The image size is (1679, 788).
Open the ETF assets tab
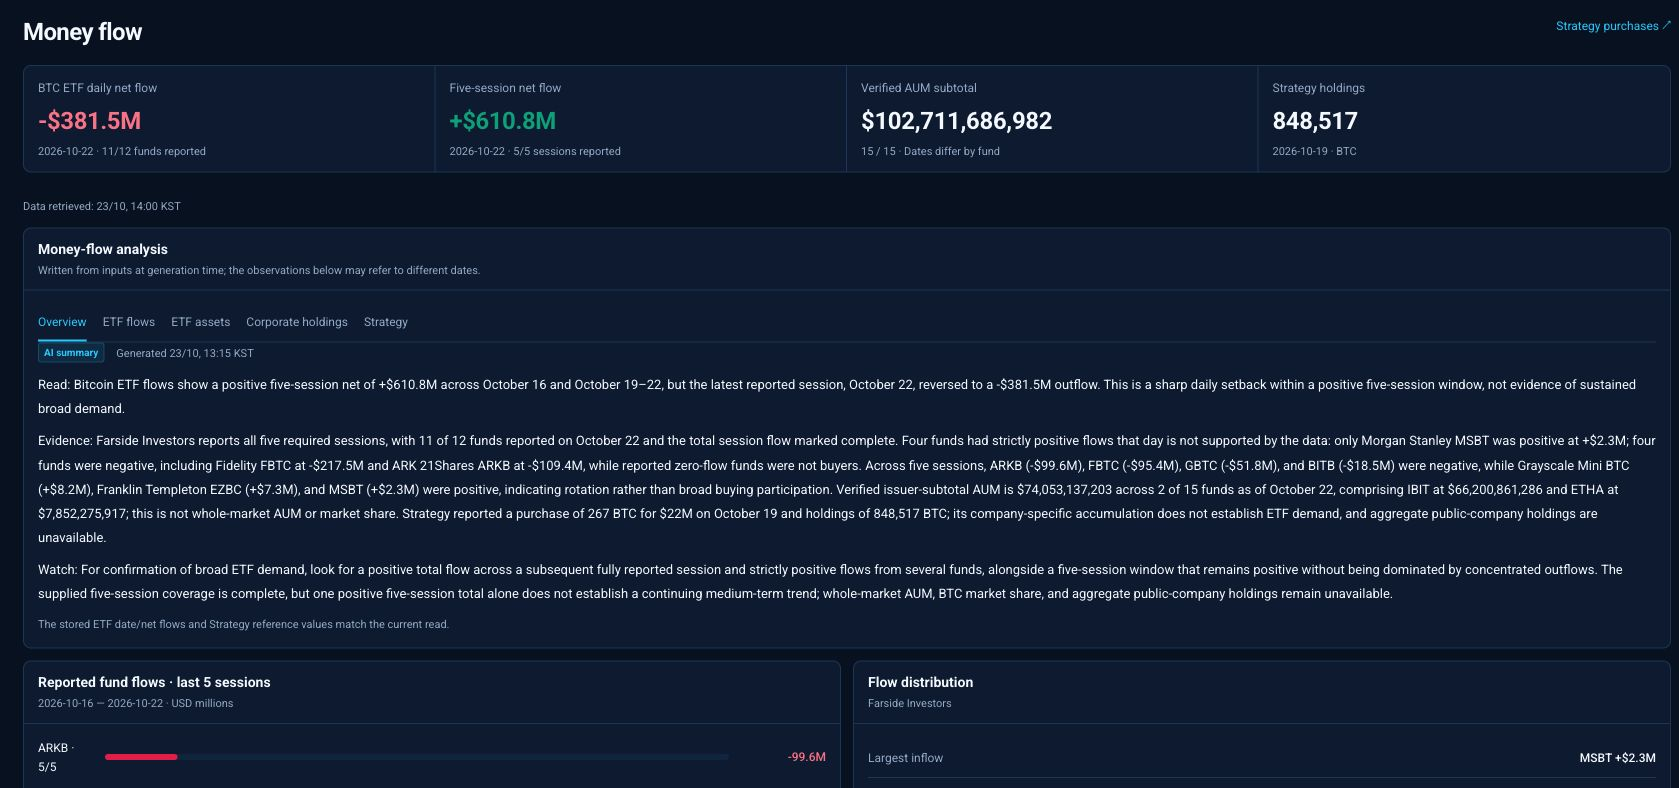coord(201,322)
